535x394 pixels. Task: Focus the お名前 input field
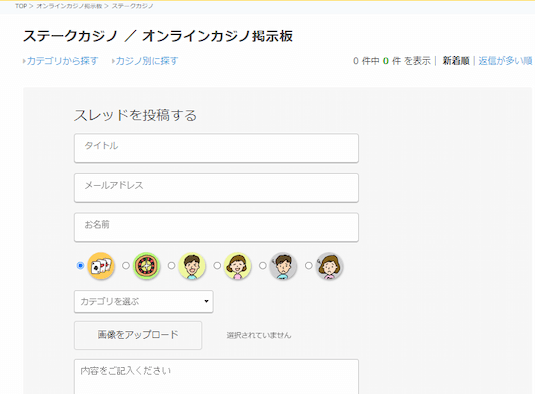[x=216, y=227]
